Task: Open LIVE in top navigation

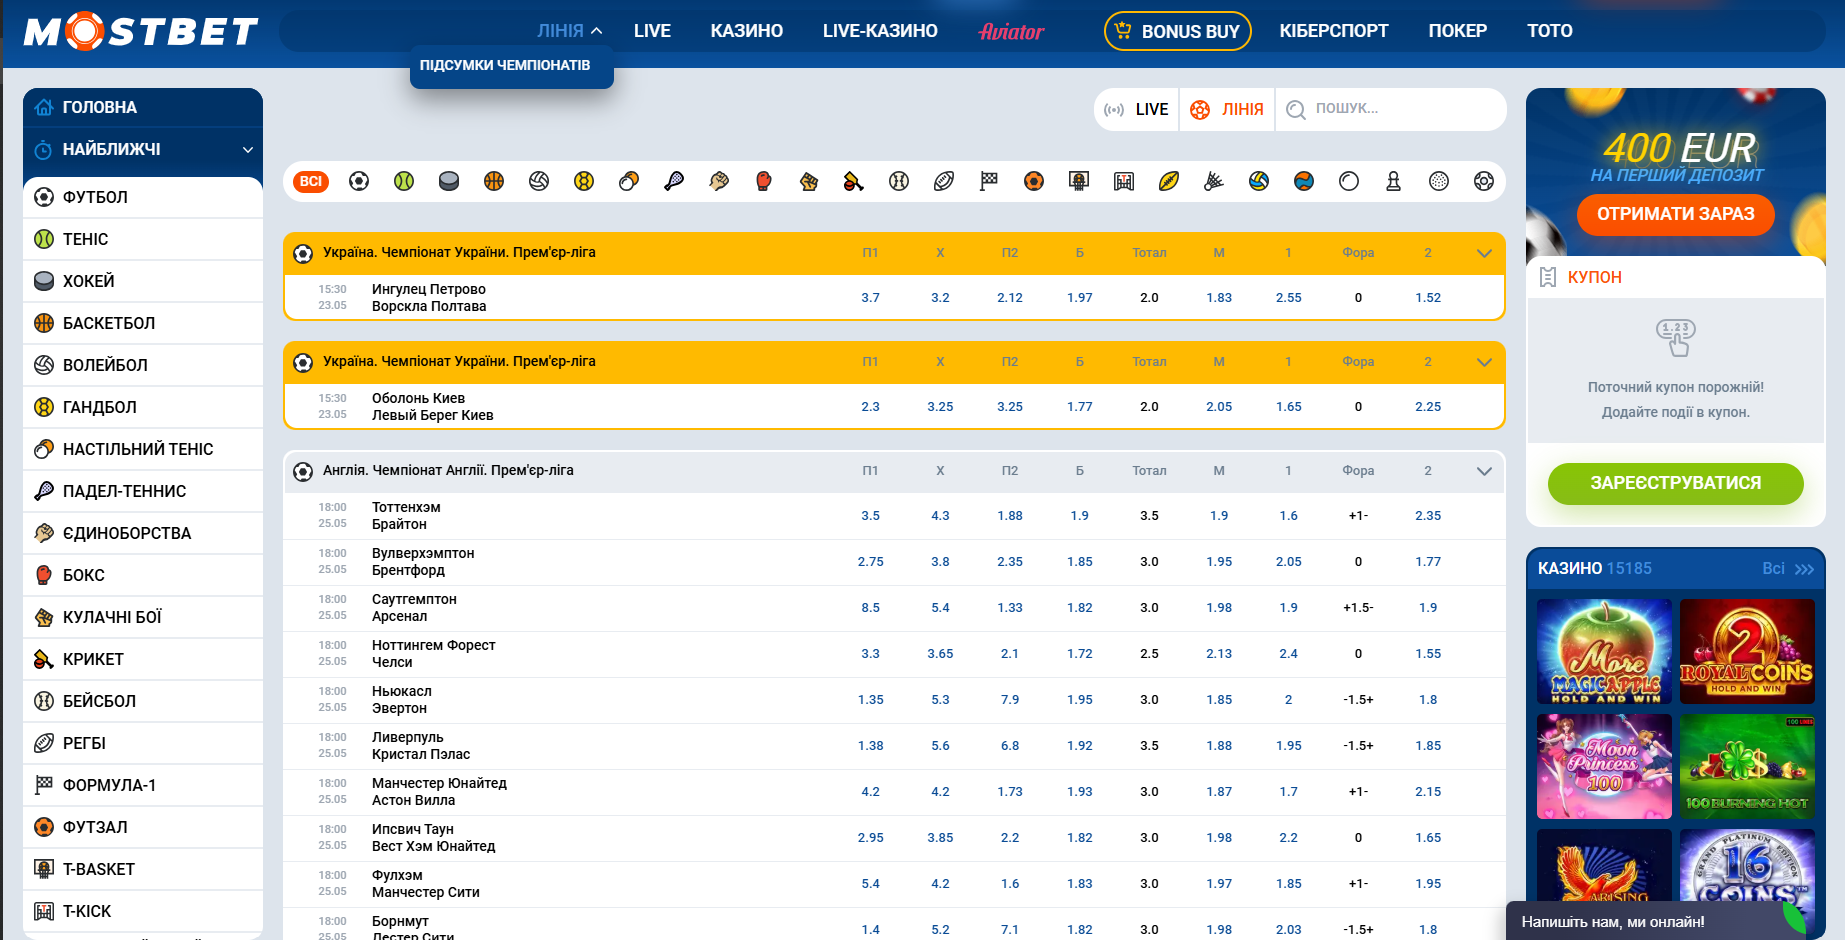Action: pos(652,31)
